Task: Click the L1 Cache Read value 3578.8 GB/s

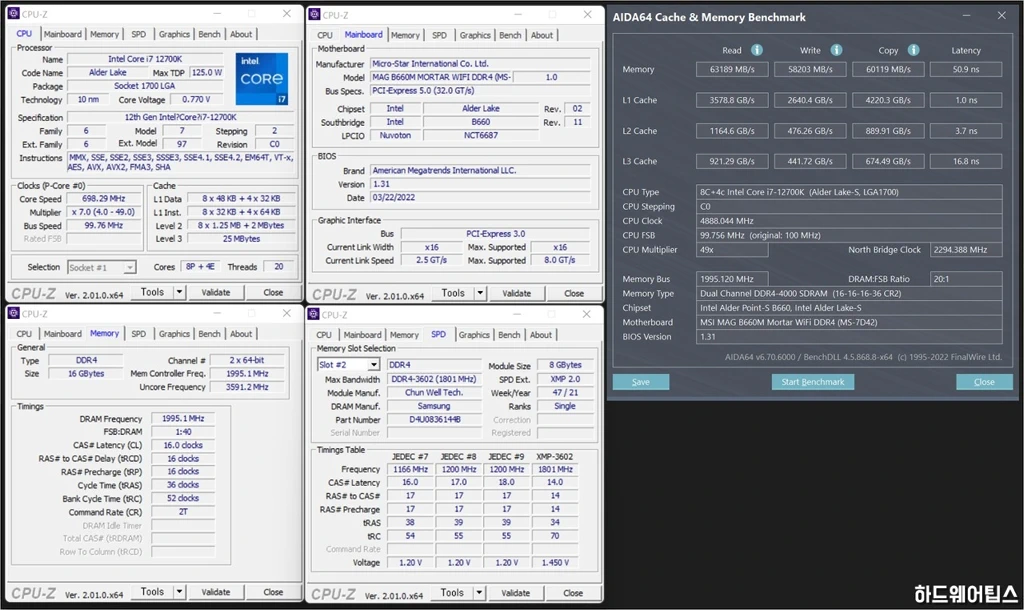Action: [x=732, y=100]
